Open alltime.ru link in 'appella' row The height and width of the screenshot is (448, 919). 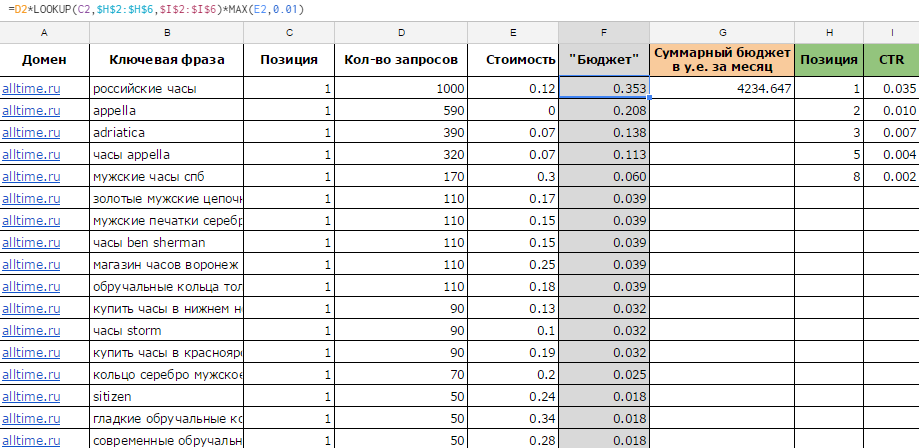(31, 110)
